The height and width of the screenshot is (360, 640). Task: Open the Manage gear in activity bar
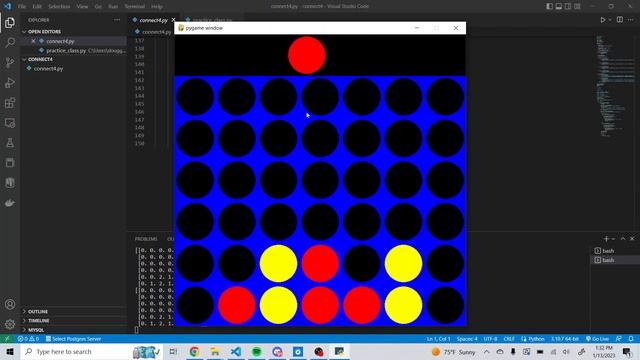pyautogui.click(x=10, y=324)
